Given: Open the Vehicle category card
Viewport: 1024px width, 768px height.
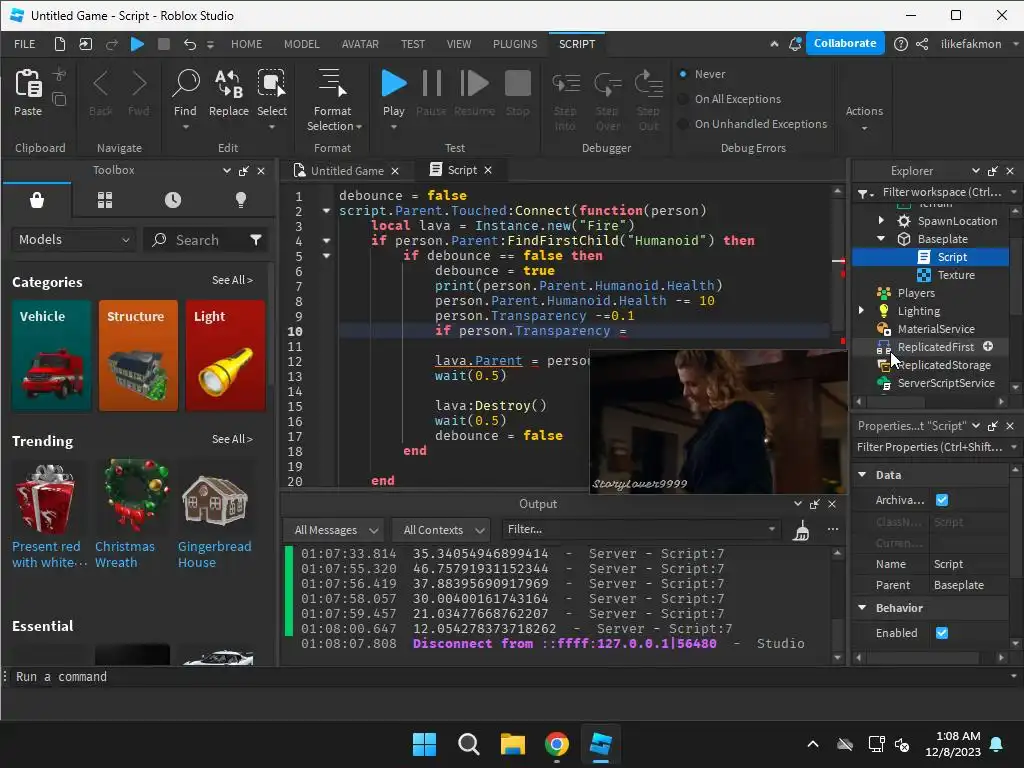Looking at the screenshot, I should point(51,355).
